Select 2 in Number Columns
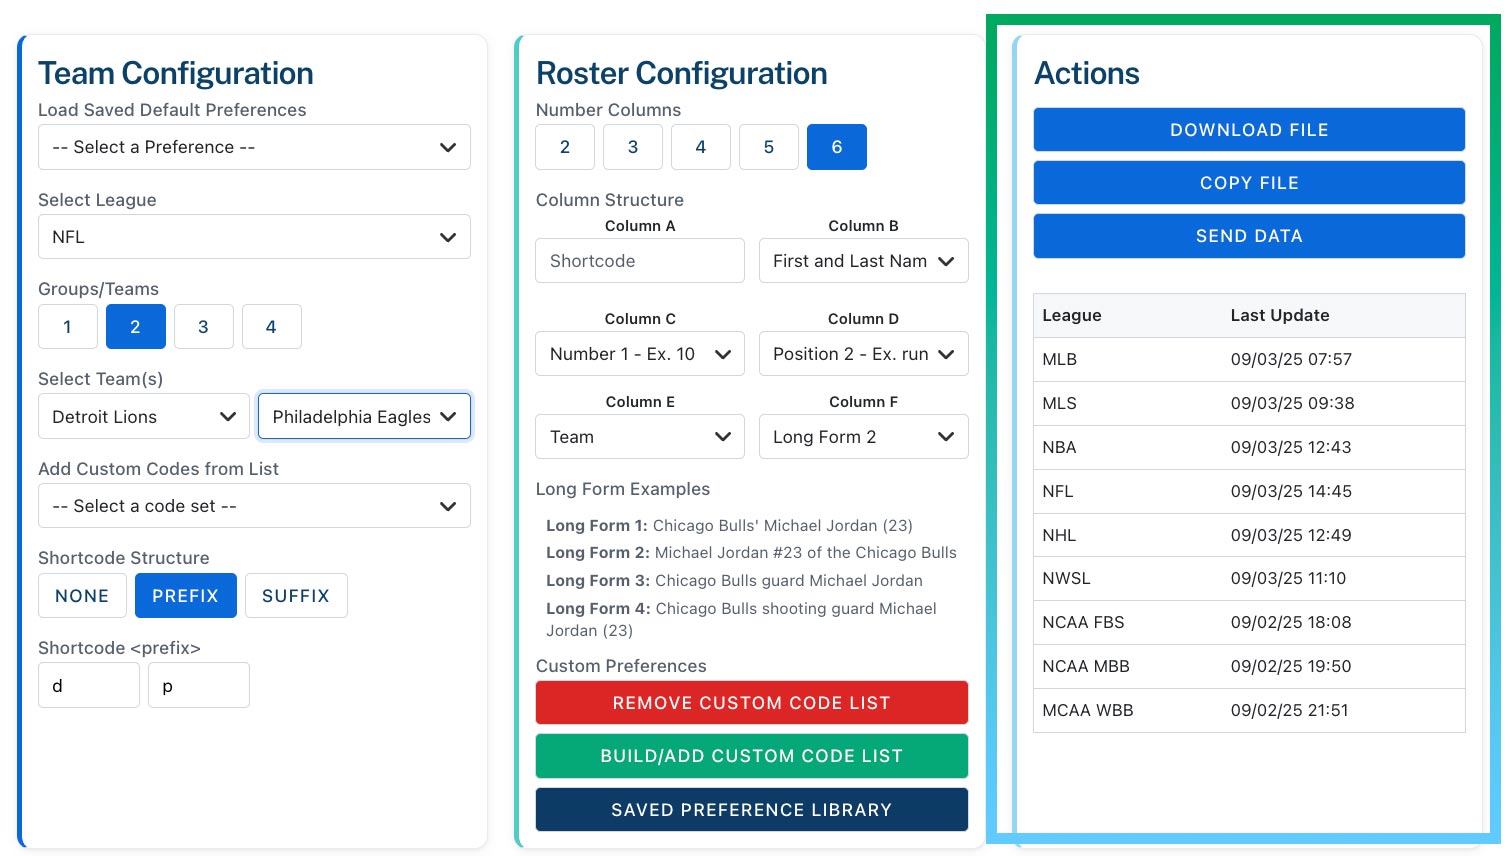Viewport: 1510px width, 856px height. [564, 147]
